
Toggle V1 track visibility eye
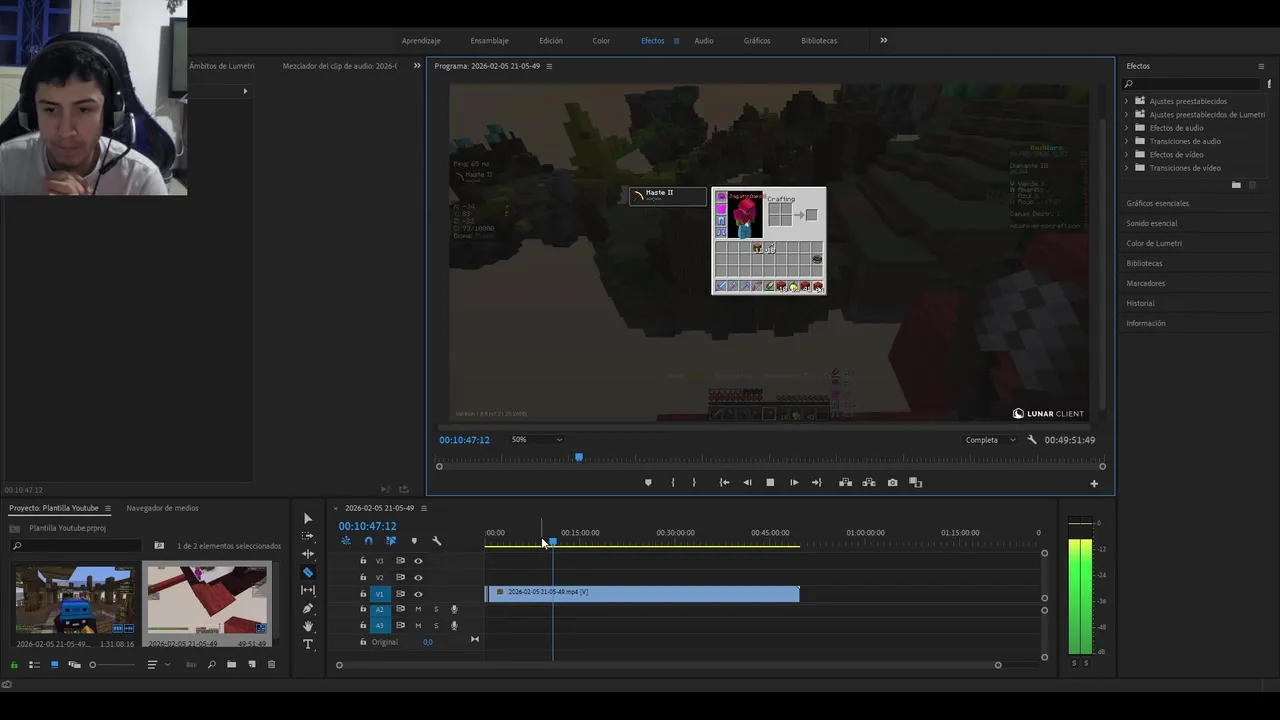(x=418, y=594)
